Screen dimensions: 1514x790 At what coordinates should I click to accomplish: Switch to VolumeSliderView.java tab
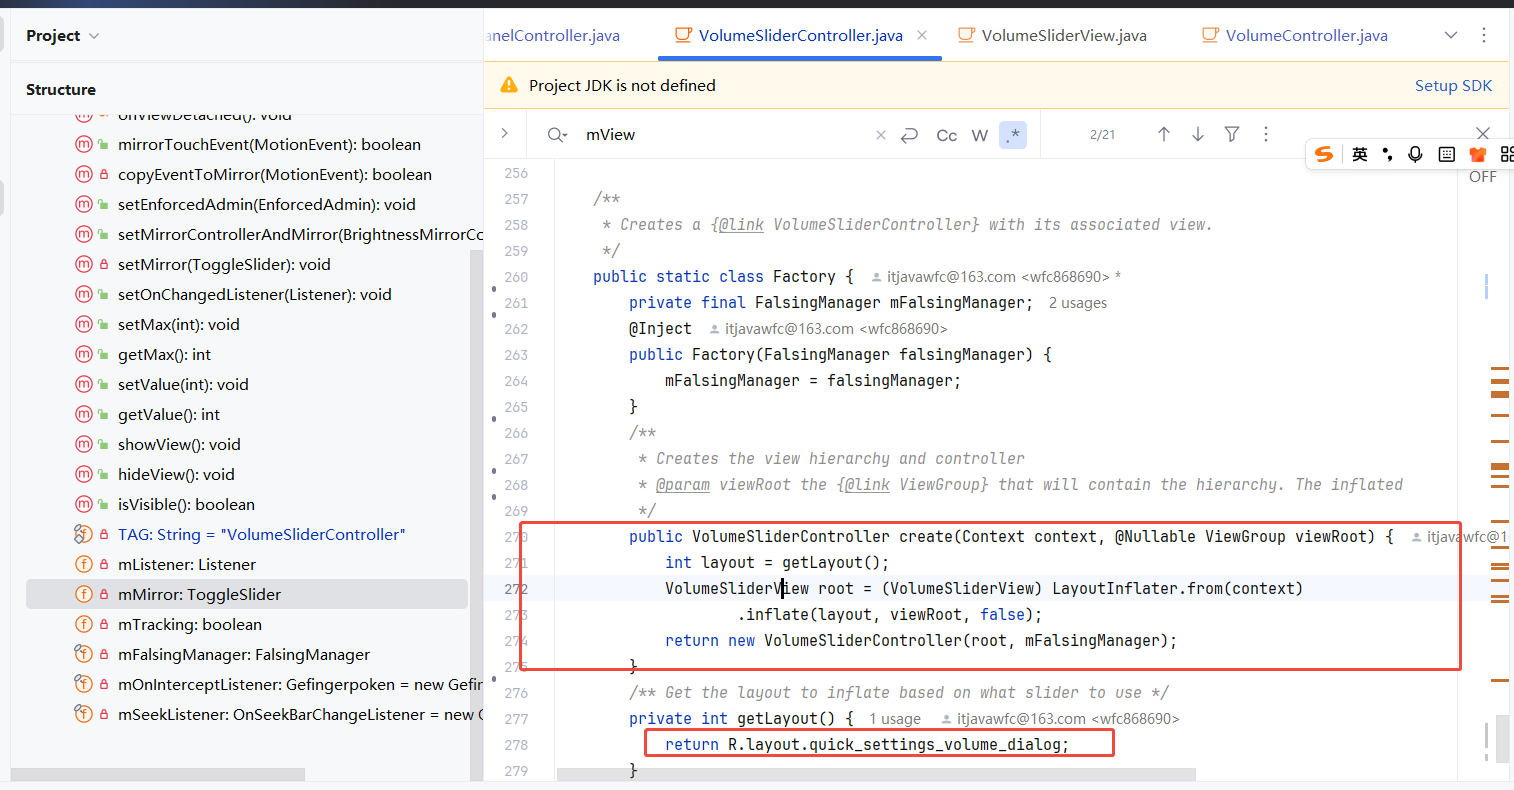[1052, 36]
